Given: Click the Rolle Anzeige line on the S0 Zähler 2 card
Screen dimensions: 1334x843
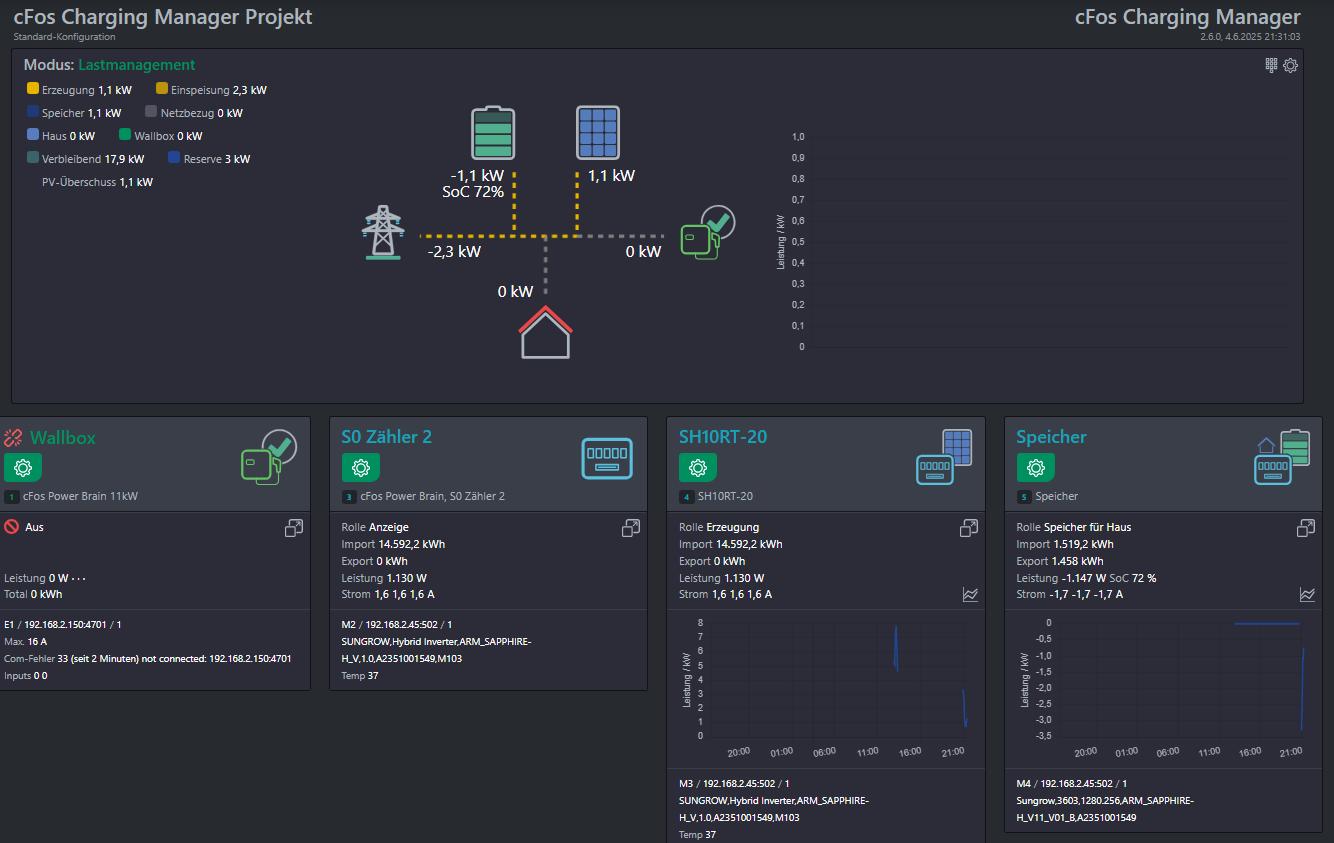Looking at the screenshot, I should (375, 527).
